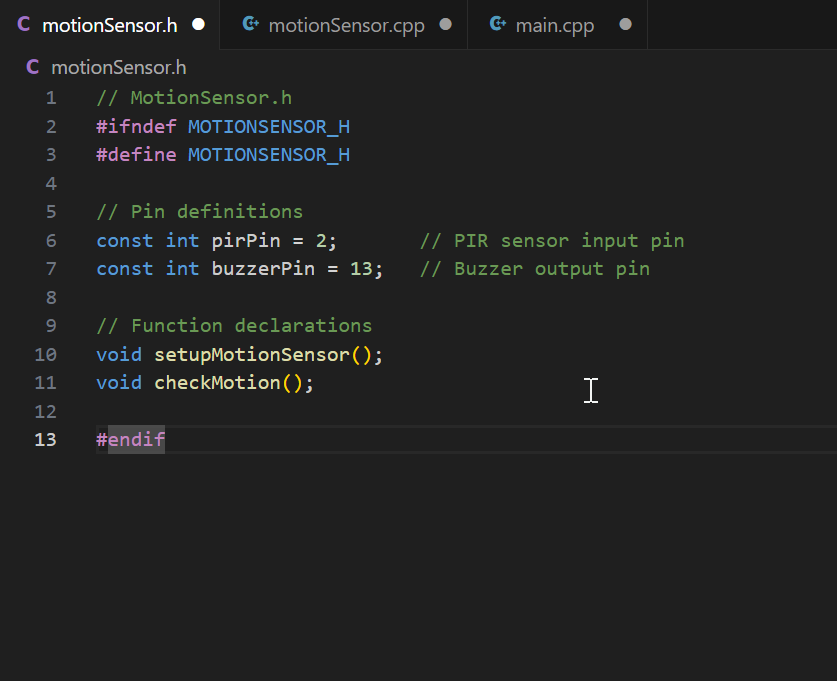Click the setupMotionSensor function name
Screen dimensions: 837x681
[x=252, y=355]
